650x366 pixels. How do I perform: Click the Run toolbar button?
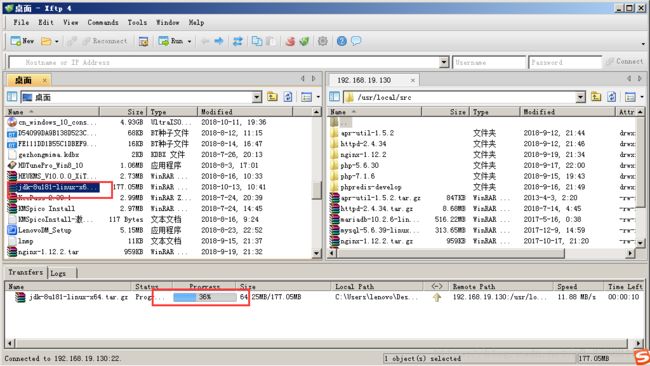[x=170, y=41]
